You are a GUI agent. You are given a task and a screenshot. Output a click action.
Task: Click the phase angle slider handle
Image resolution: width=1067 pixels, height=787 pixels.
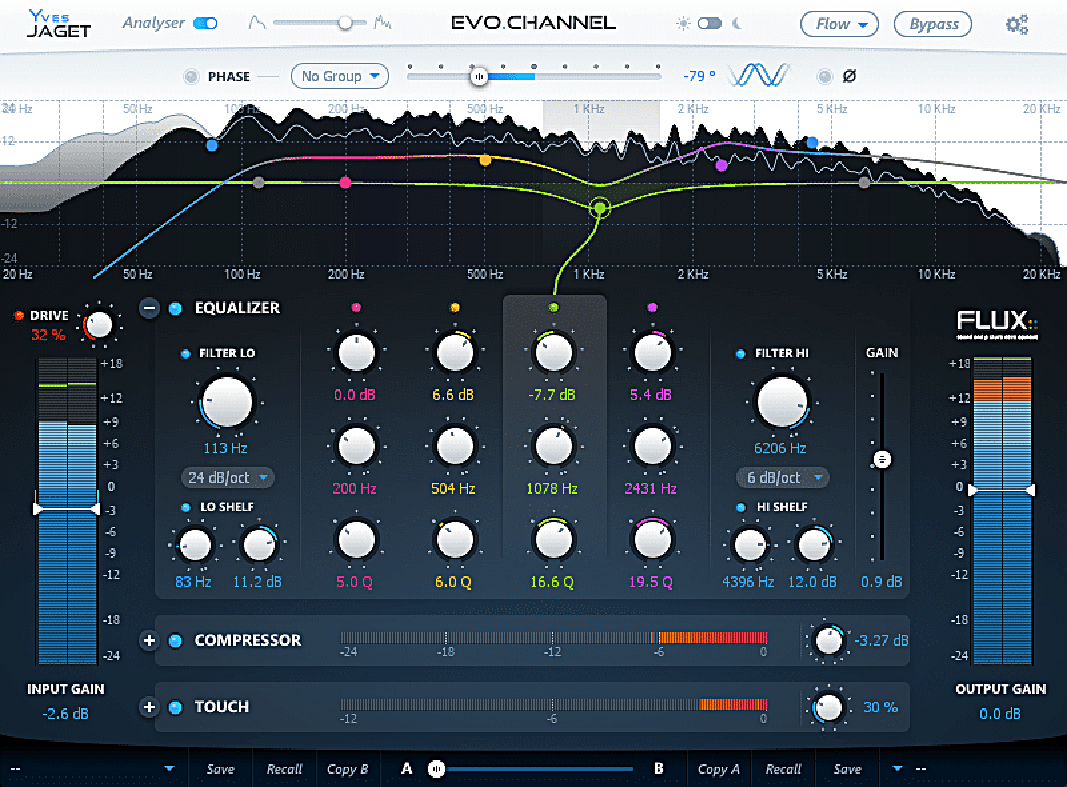coord(479,77)
